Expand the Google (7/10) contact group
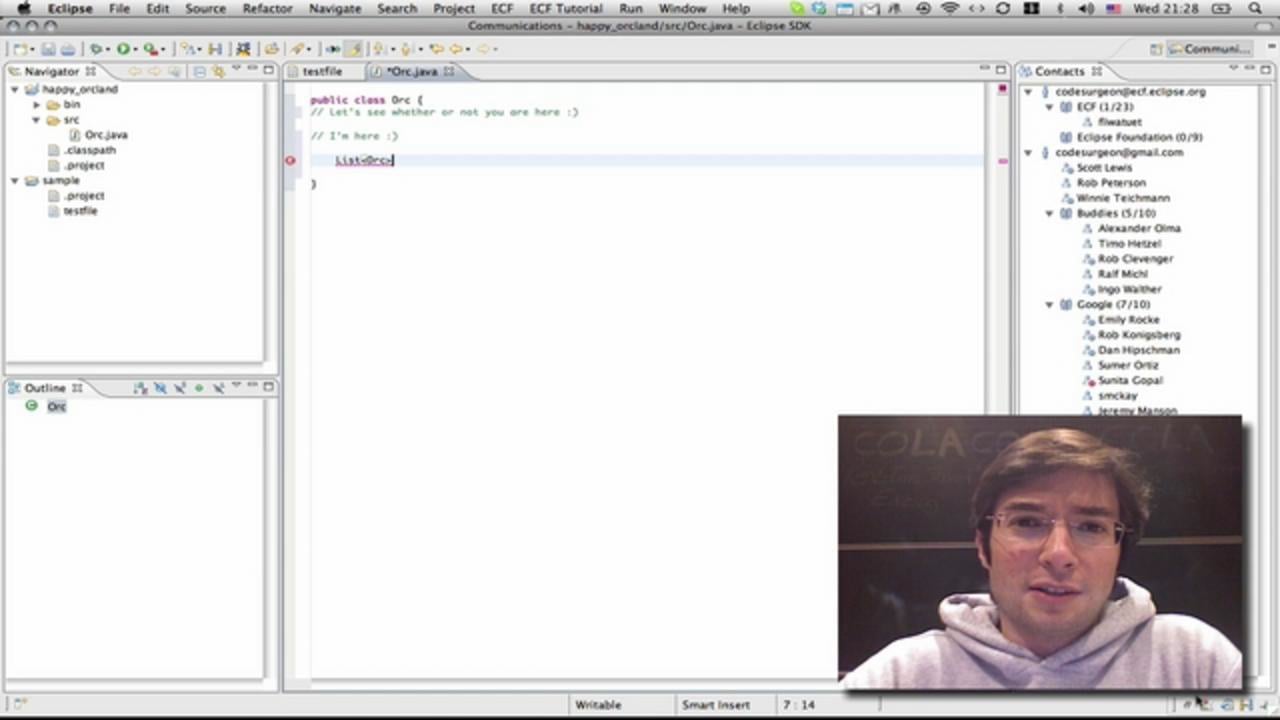Screen dimensions: 1280x720 click(x=1048, y=304)
